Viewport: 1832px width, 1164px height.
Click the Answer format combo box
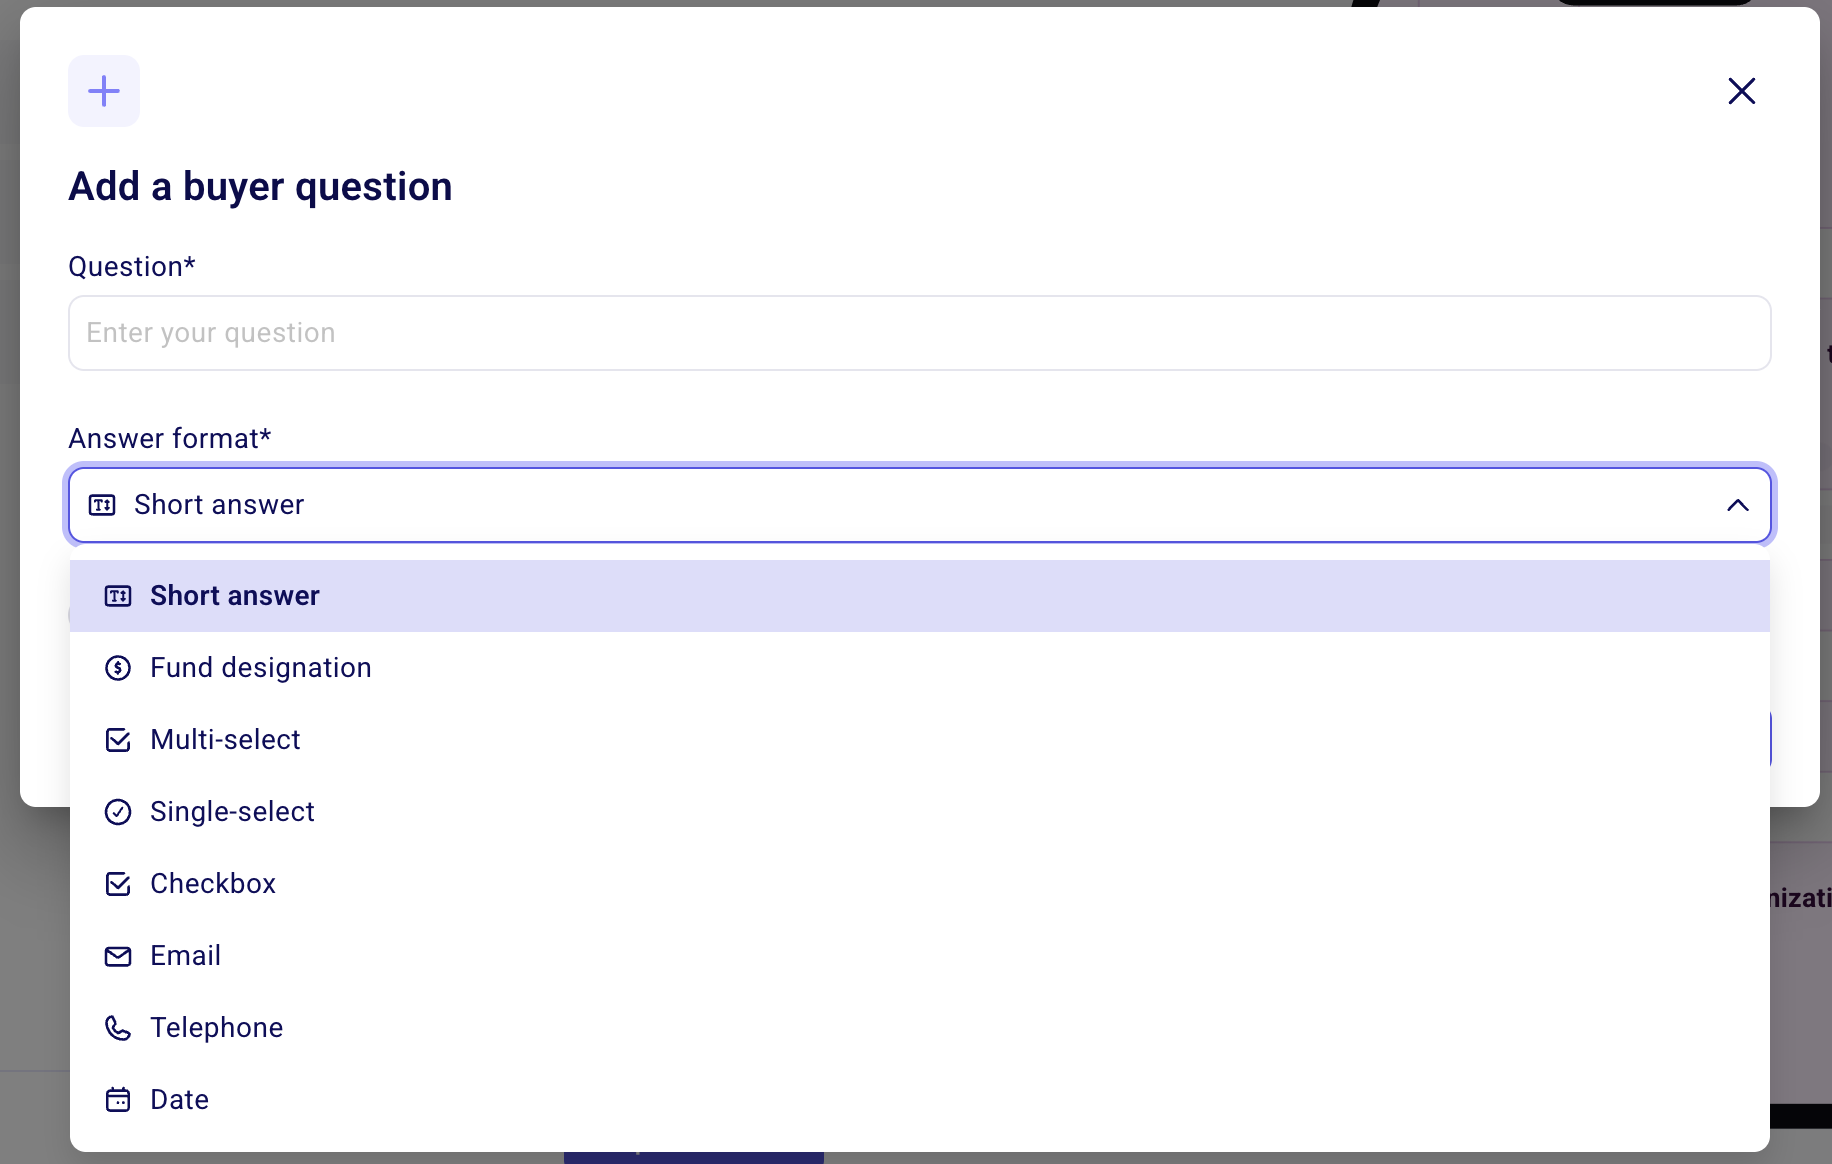tap(920, 505)
